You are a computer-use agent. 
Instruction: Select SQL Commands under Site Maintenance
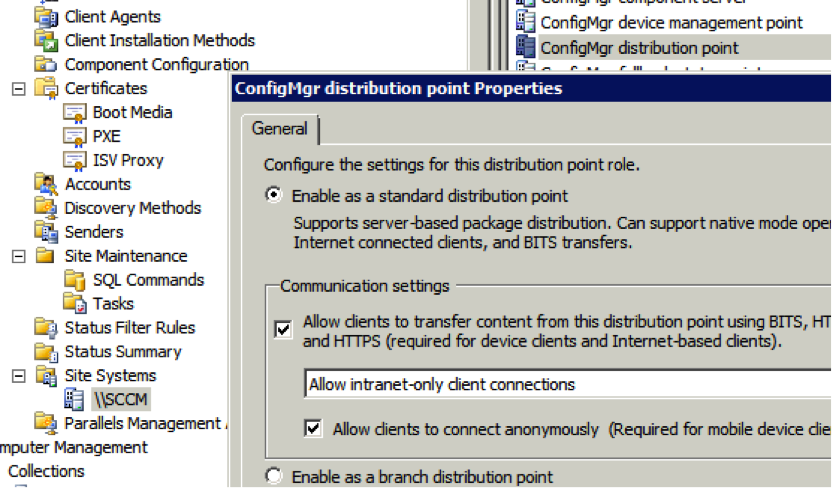tap(149, 280)
